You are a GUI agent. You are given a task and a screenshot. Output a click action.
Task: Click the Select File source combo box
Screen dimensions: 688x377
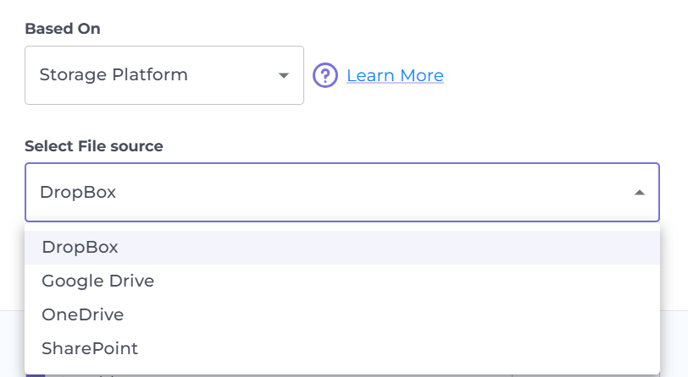tap(342, 192)
